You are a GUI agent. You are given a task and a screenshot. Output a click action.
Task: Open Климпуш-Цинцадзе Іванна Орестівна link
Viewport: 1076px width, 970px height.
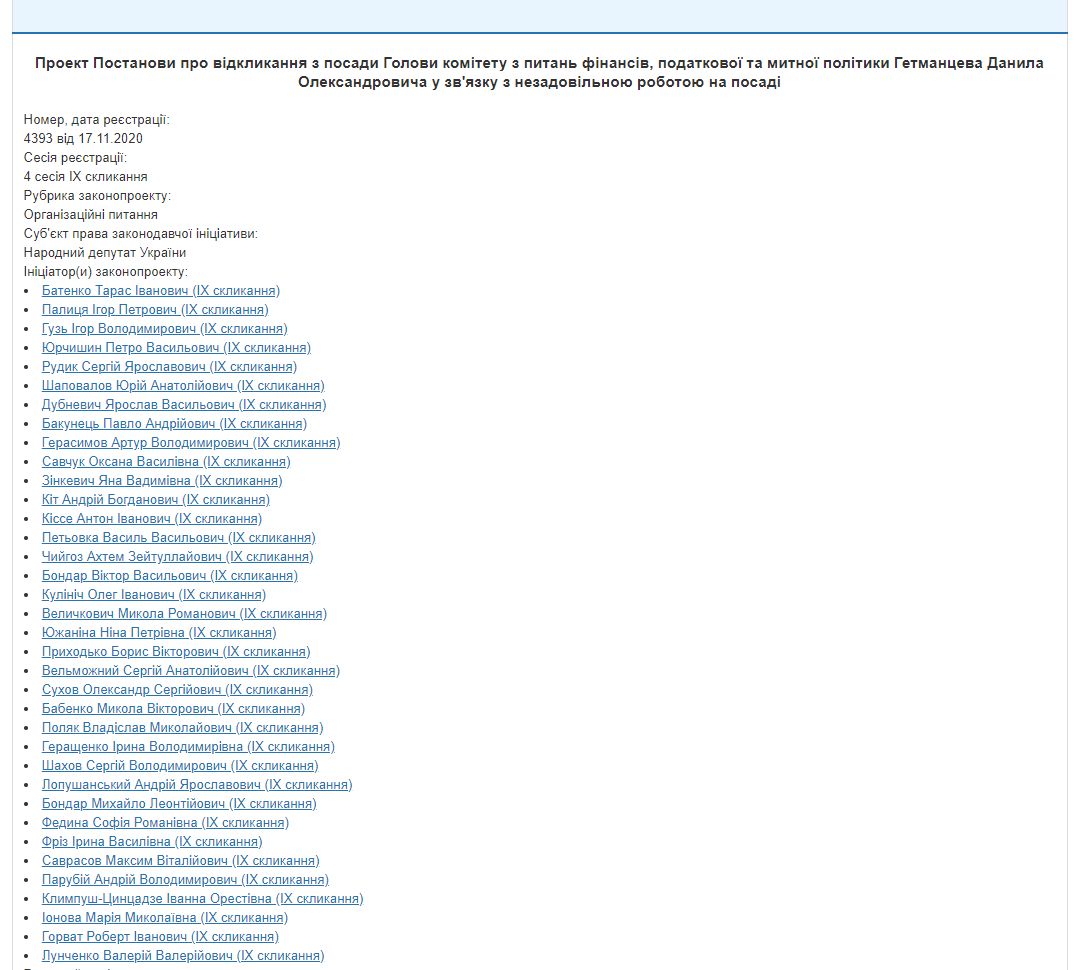point(202,899)
